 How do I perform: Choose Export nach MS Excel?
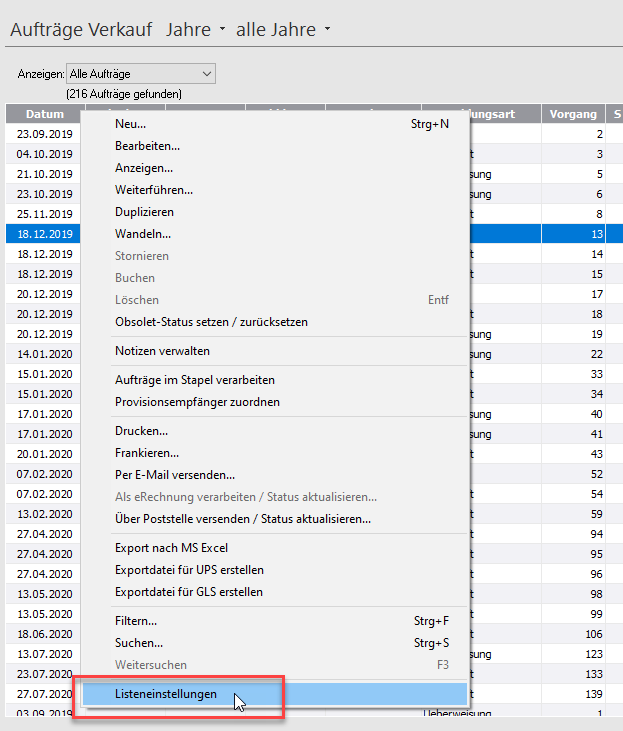click(171, 548)
